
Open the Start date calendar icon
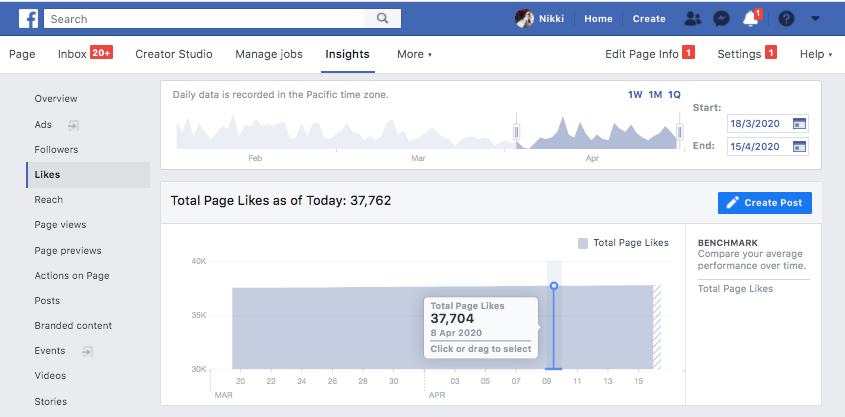pyautogui.click(x=798, y=124)
